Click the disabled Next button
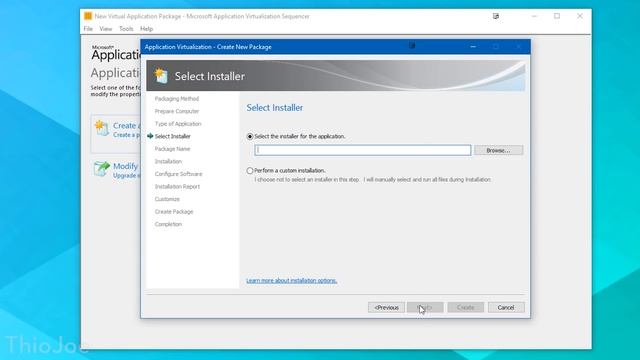 coord(425,307)
